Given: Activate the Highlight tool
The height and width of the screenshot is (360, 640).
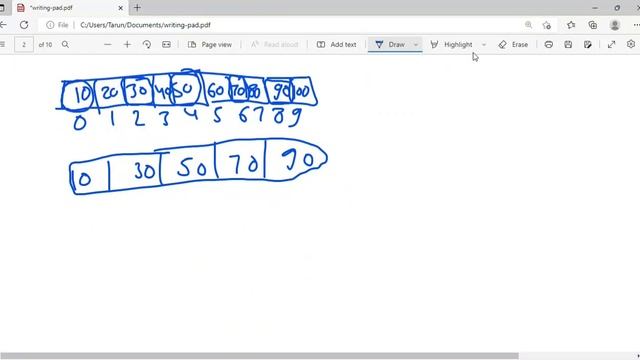Looking at the screenshot, I should pos(451,44).
